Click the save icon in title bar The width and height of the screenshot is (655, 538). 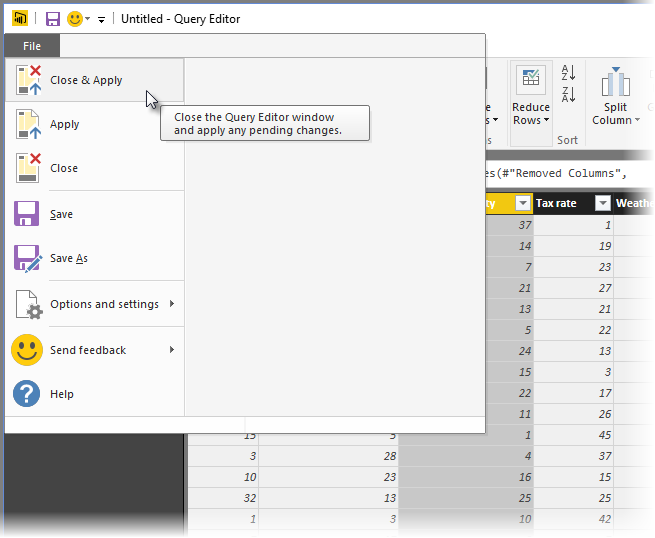point(53,19)
